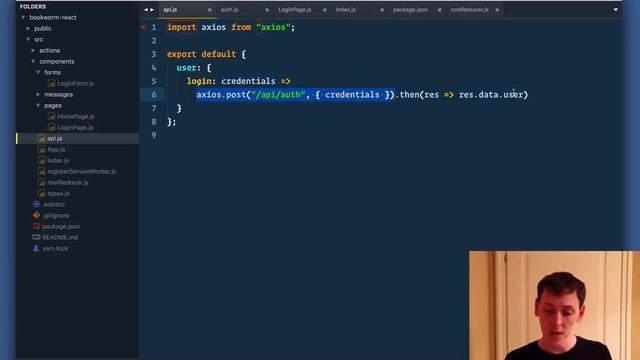The width and height of the screenshot is (640, 360).
Task: Collapse the forms folder
Action: click(x=38, y=72)
